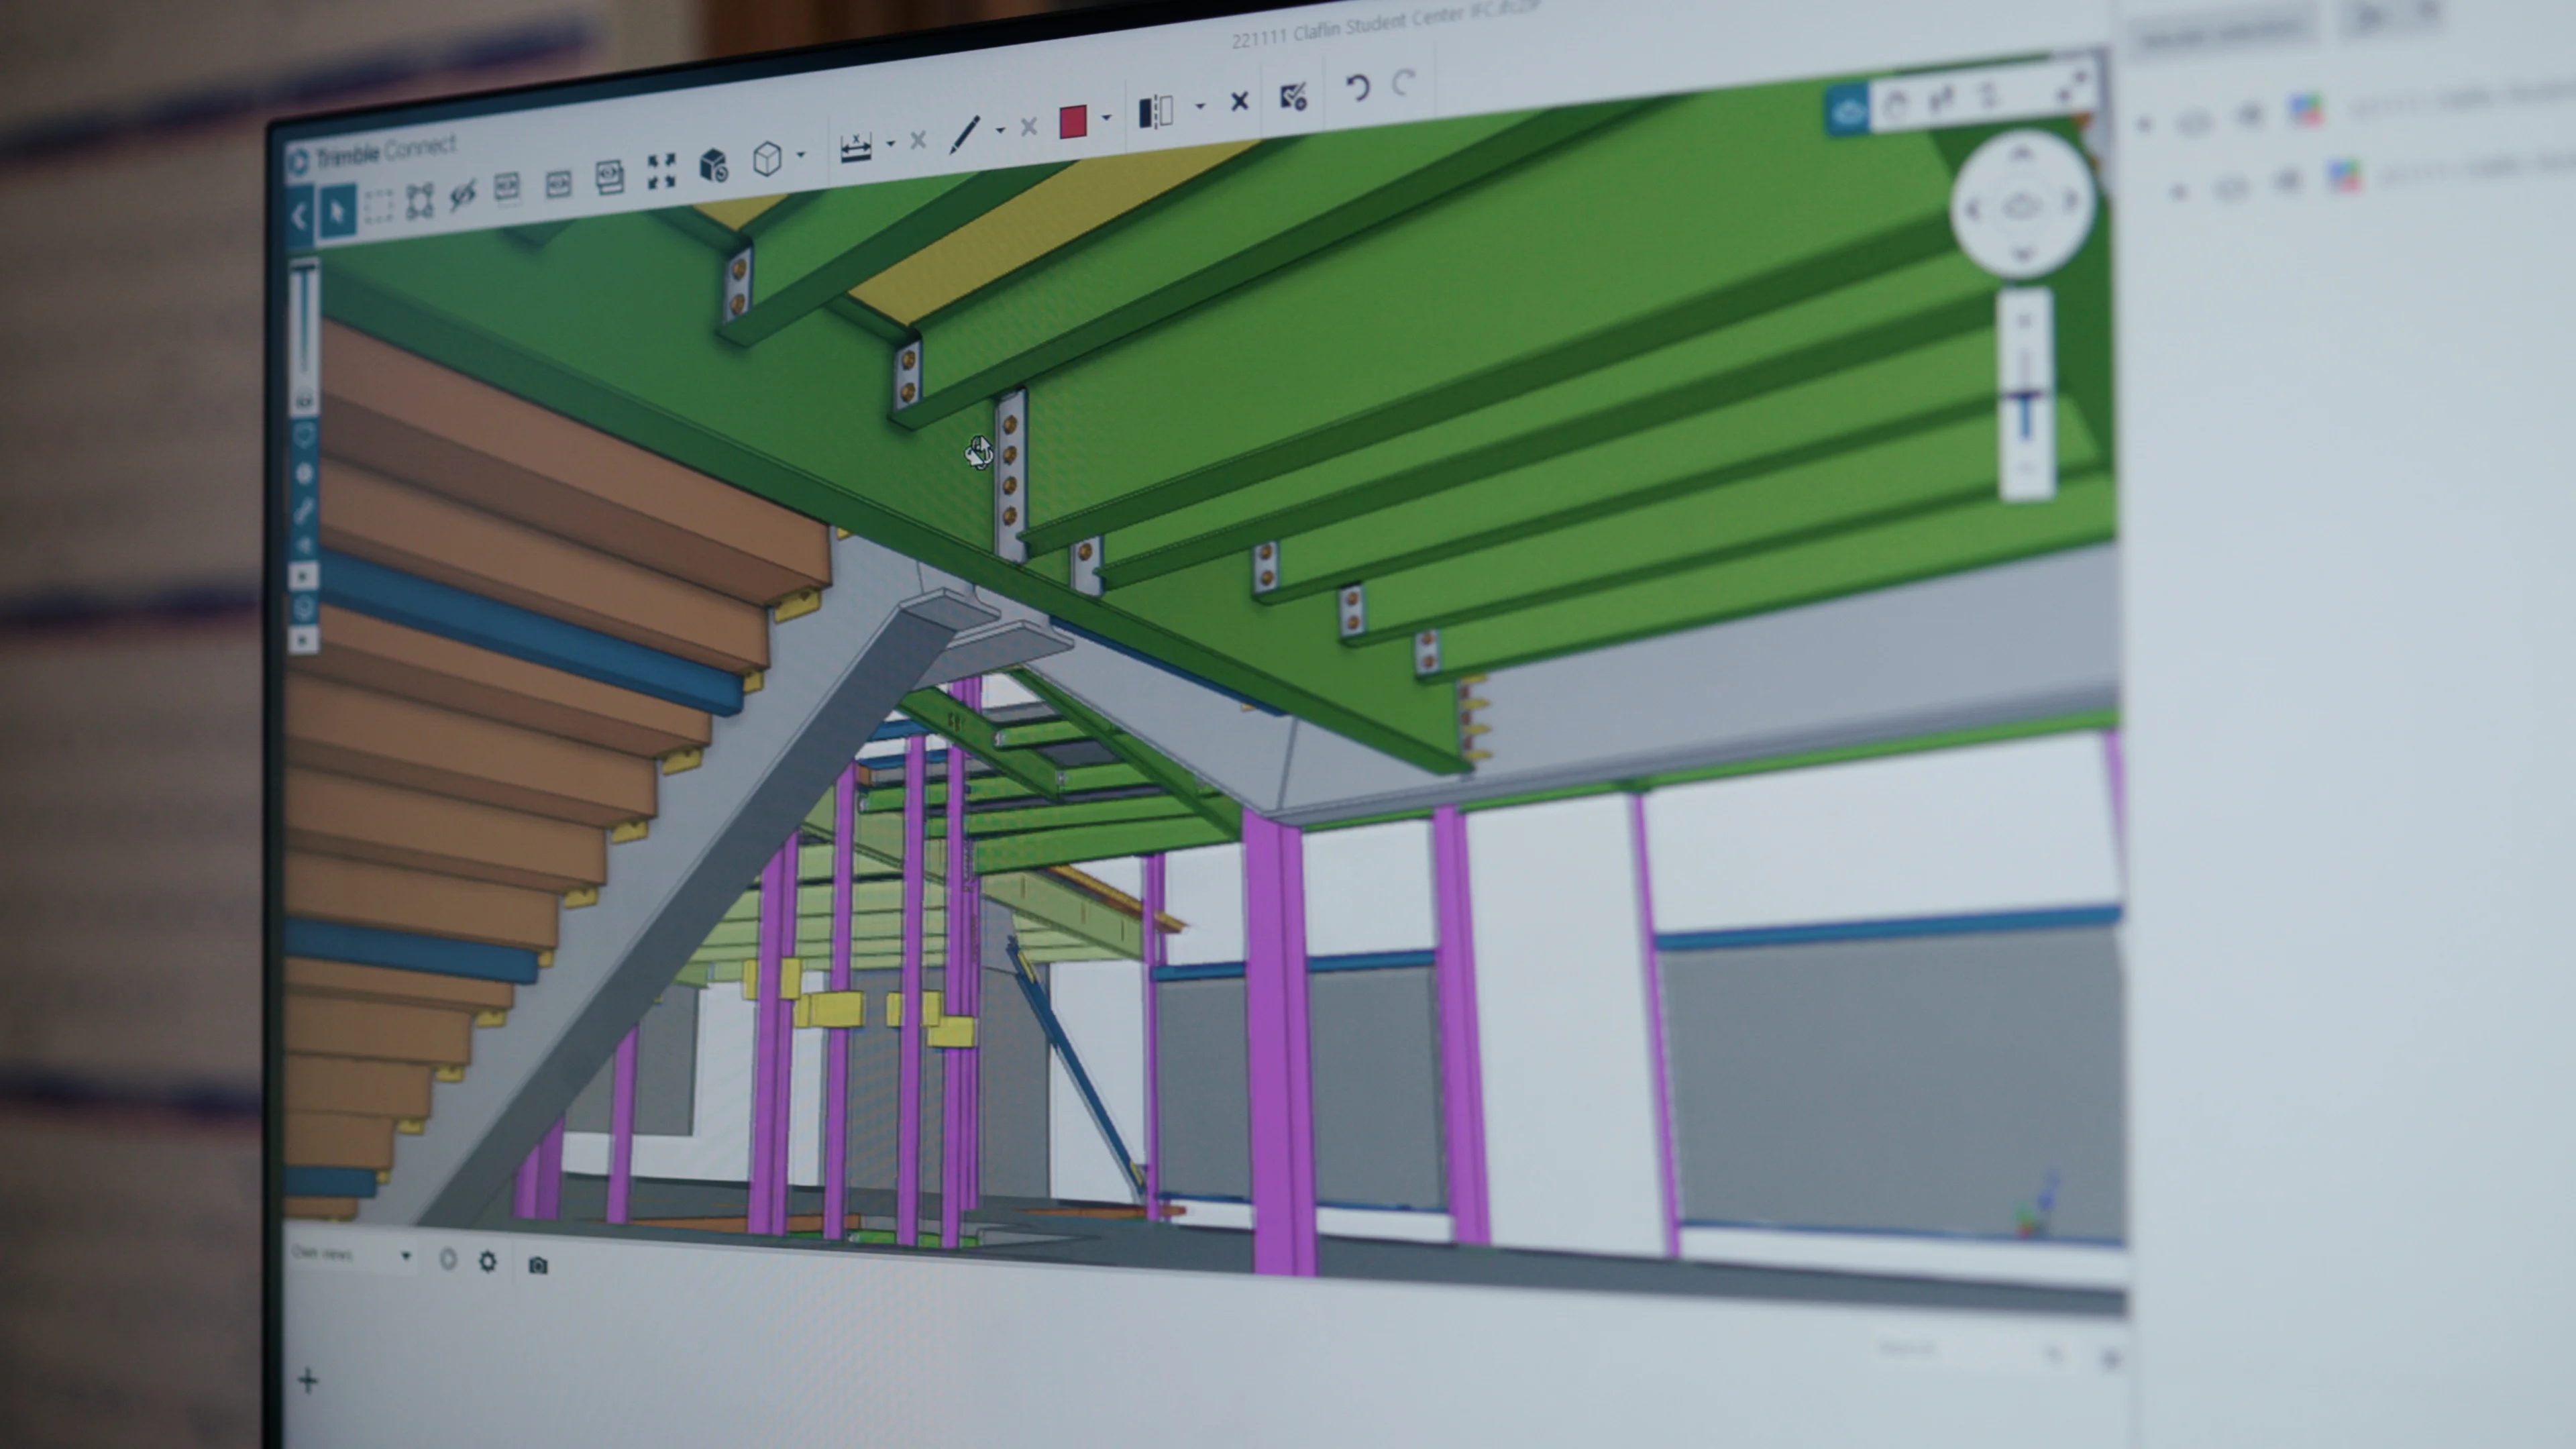This screenshot has height=1449, width=2576.
Task: Click the checkmark-with-gear toolbar icon
Action: click(x=1294, y=96)
